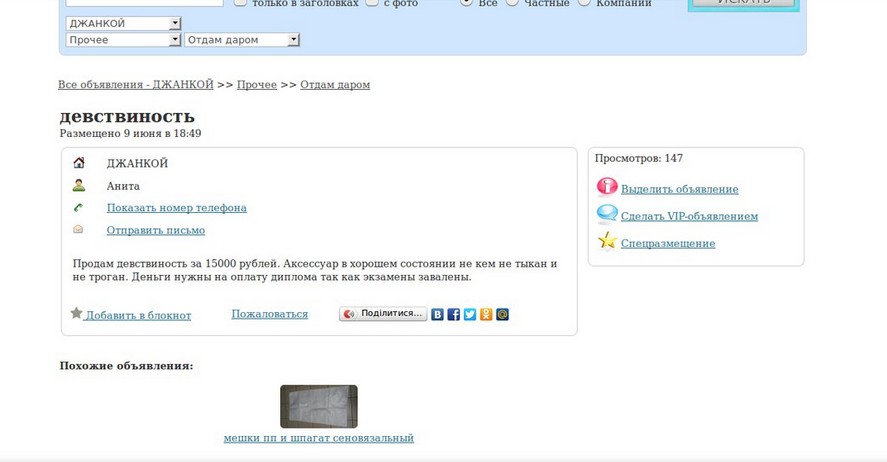The height and width of the screenshot is (462, 887).
Task: Open the Отдам даром breadcrumb link
Action: (x=335, y=84)
